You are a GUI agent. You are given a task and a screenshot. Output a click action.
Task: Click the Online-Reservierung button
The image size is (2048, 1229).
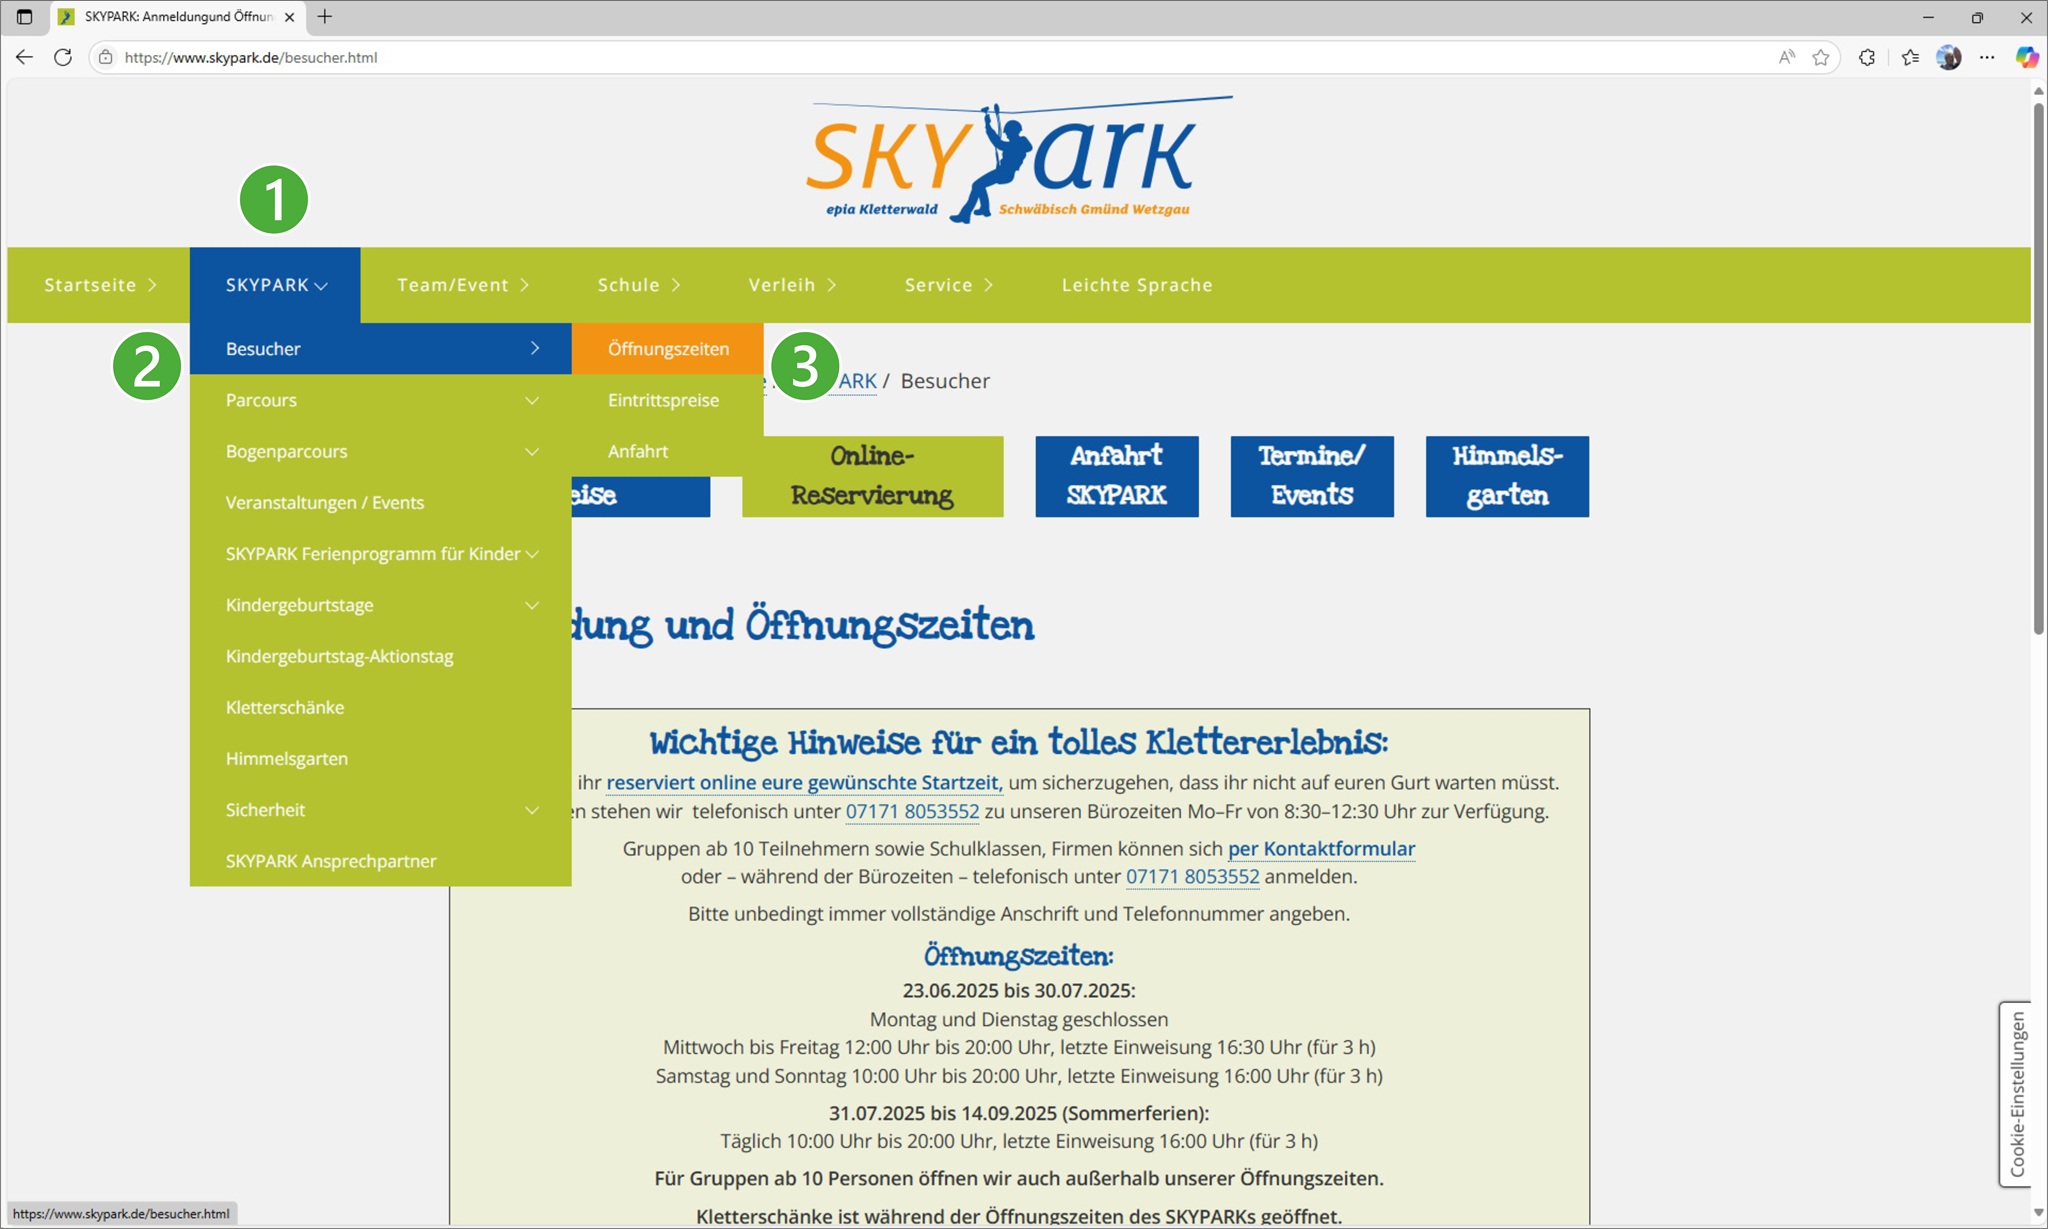pos(872,476)
